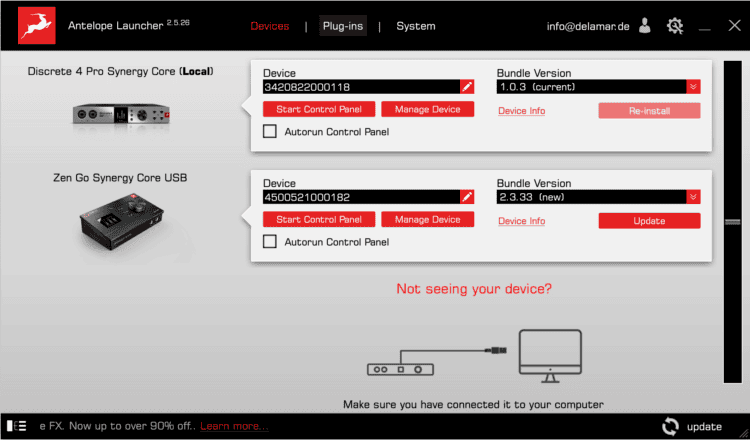The image size is (750, 440).
Task: Click the Update button for Zen Go
Action: point(649,220)
